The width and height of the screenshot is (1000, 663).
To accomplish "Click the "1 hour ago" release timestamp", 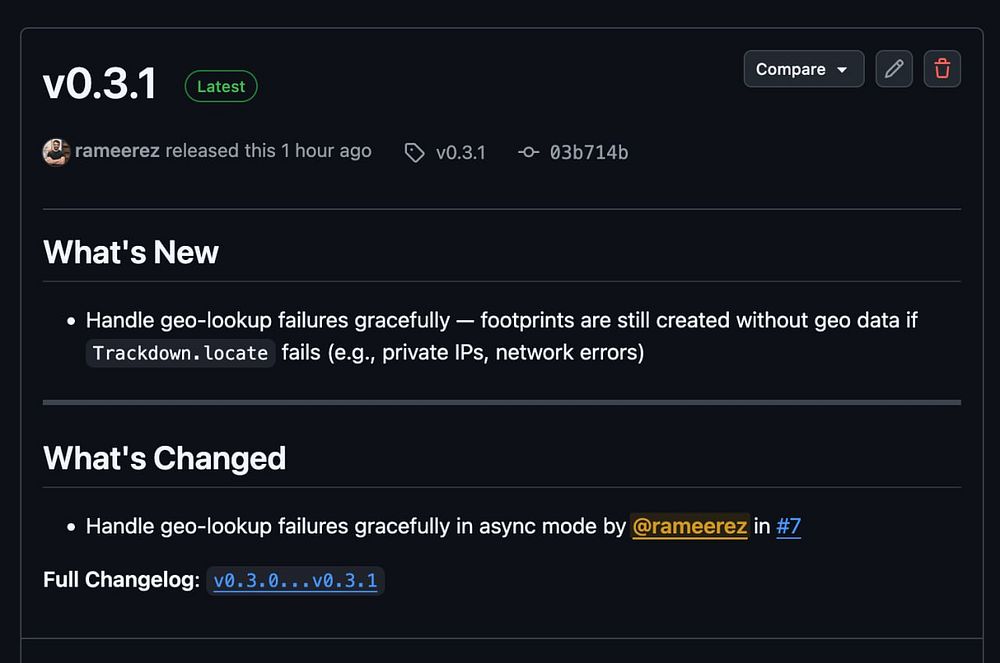I will (326, 151).
